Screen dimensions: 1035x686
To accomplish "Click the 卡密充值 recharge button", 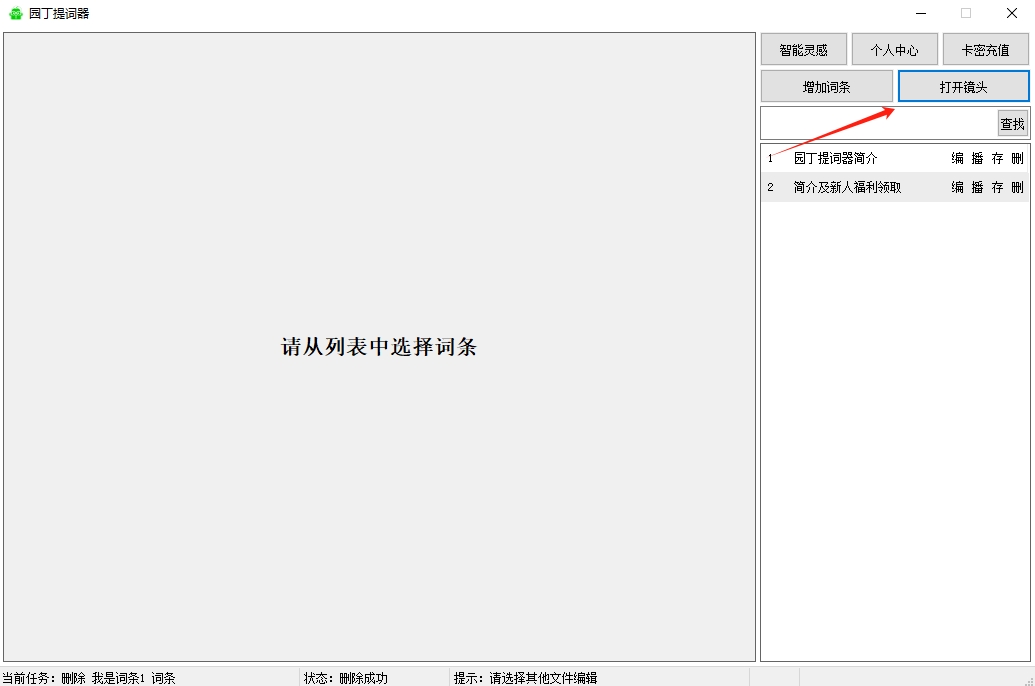I will pyautogui.click(x=985, y=50).
